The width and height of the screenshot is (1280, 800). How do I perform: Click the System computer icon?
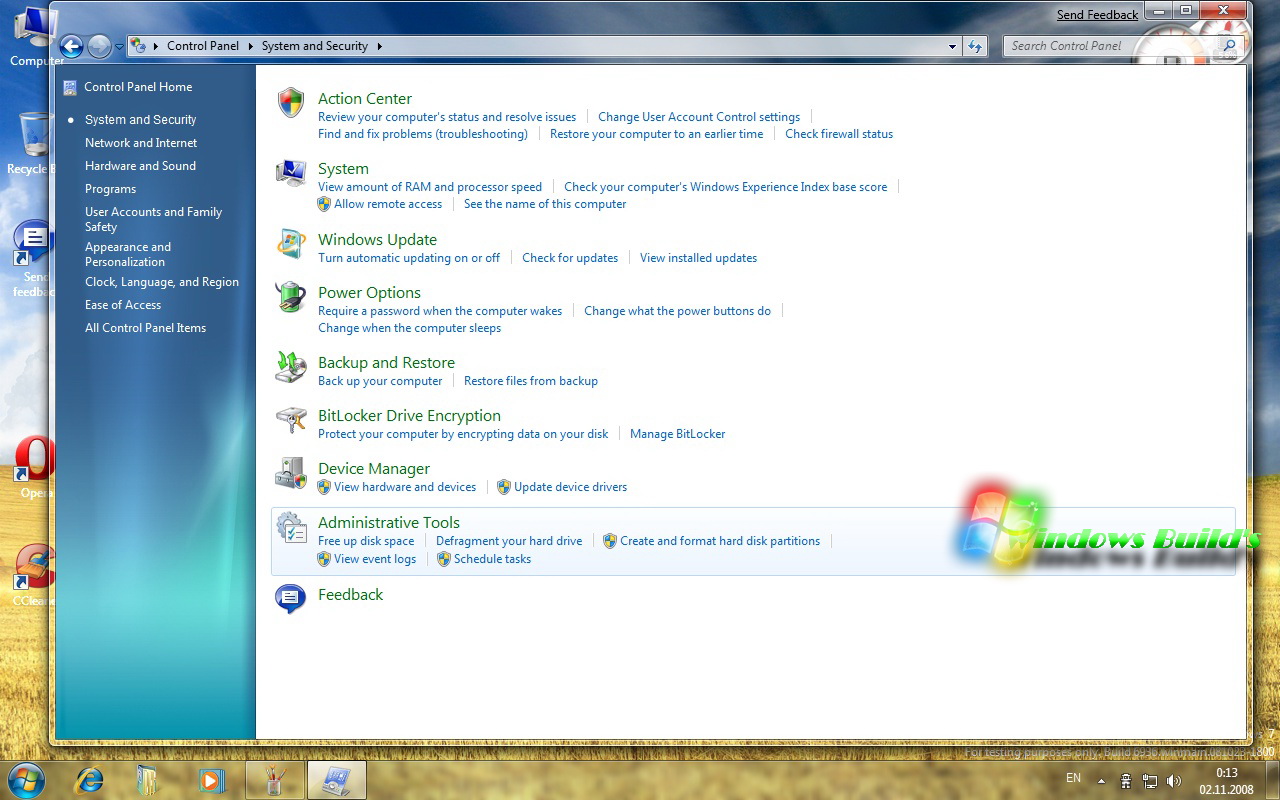[x=291, y=173]
